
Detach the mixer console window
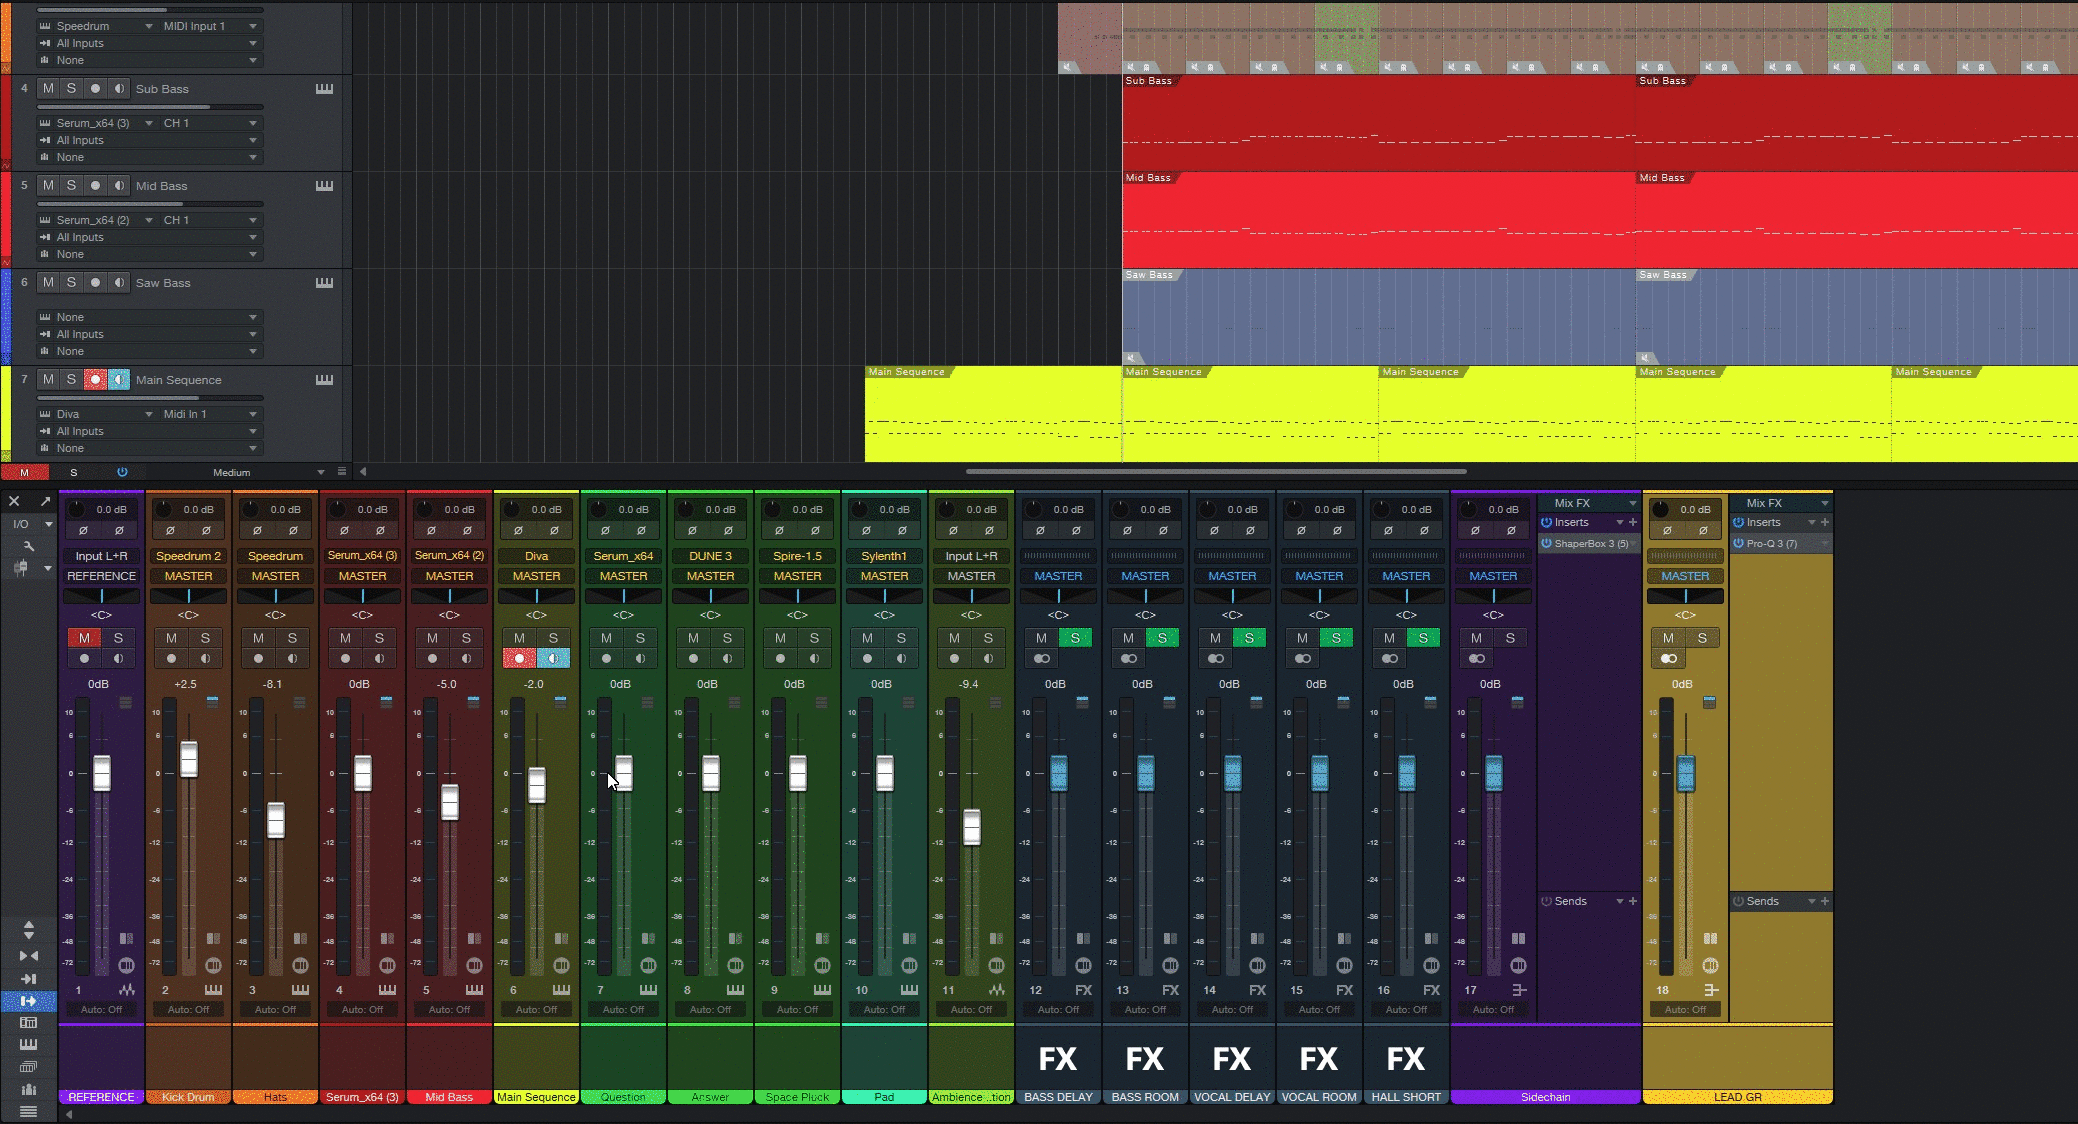[x=45, y=501]
